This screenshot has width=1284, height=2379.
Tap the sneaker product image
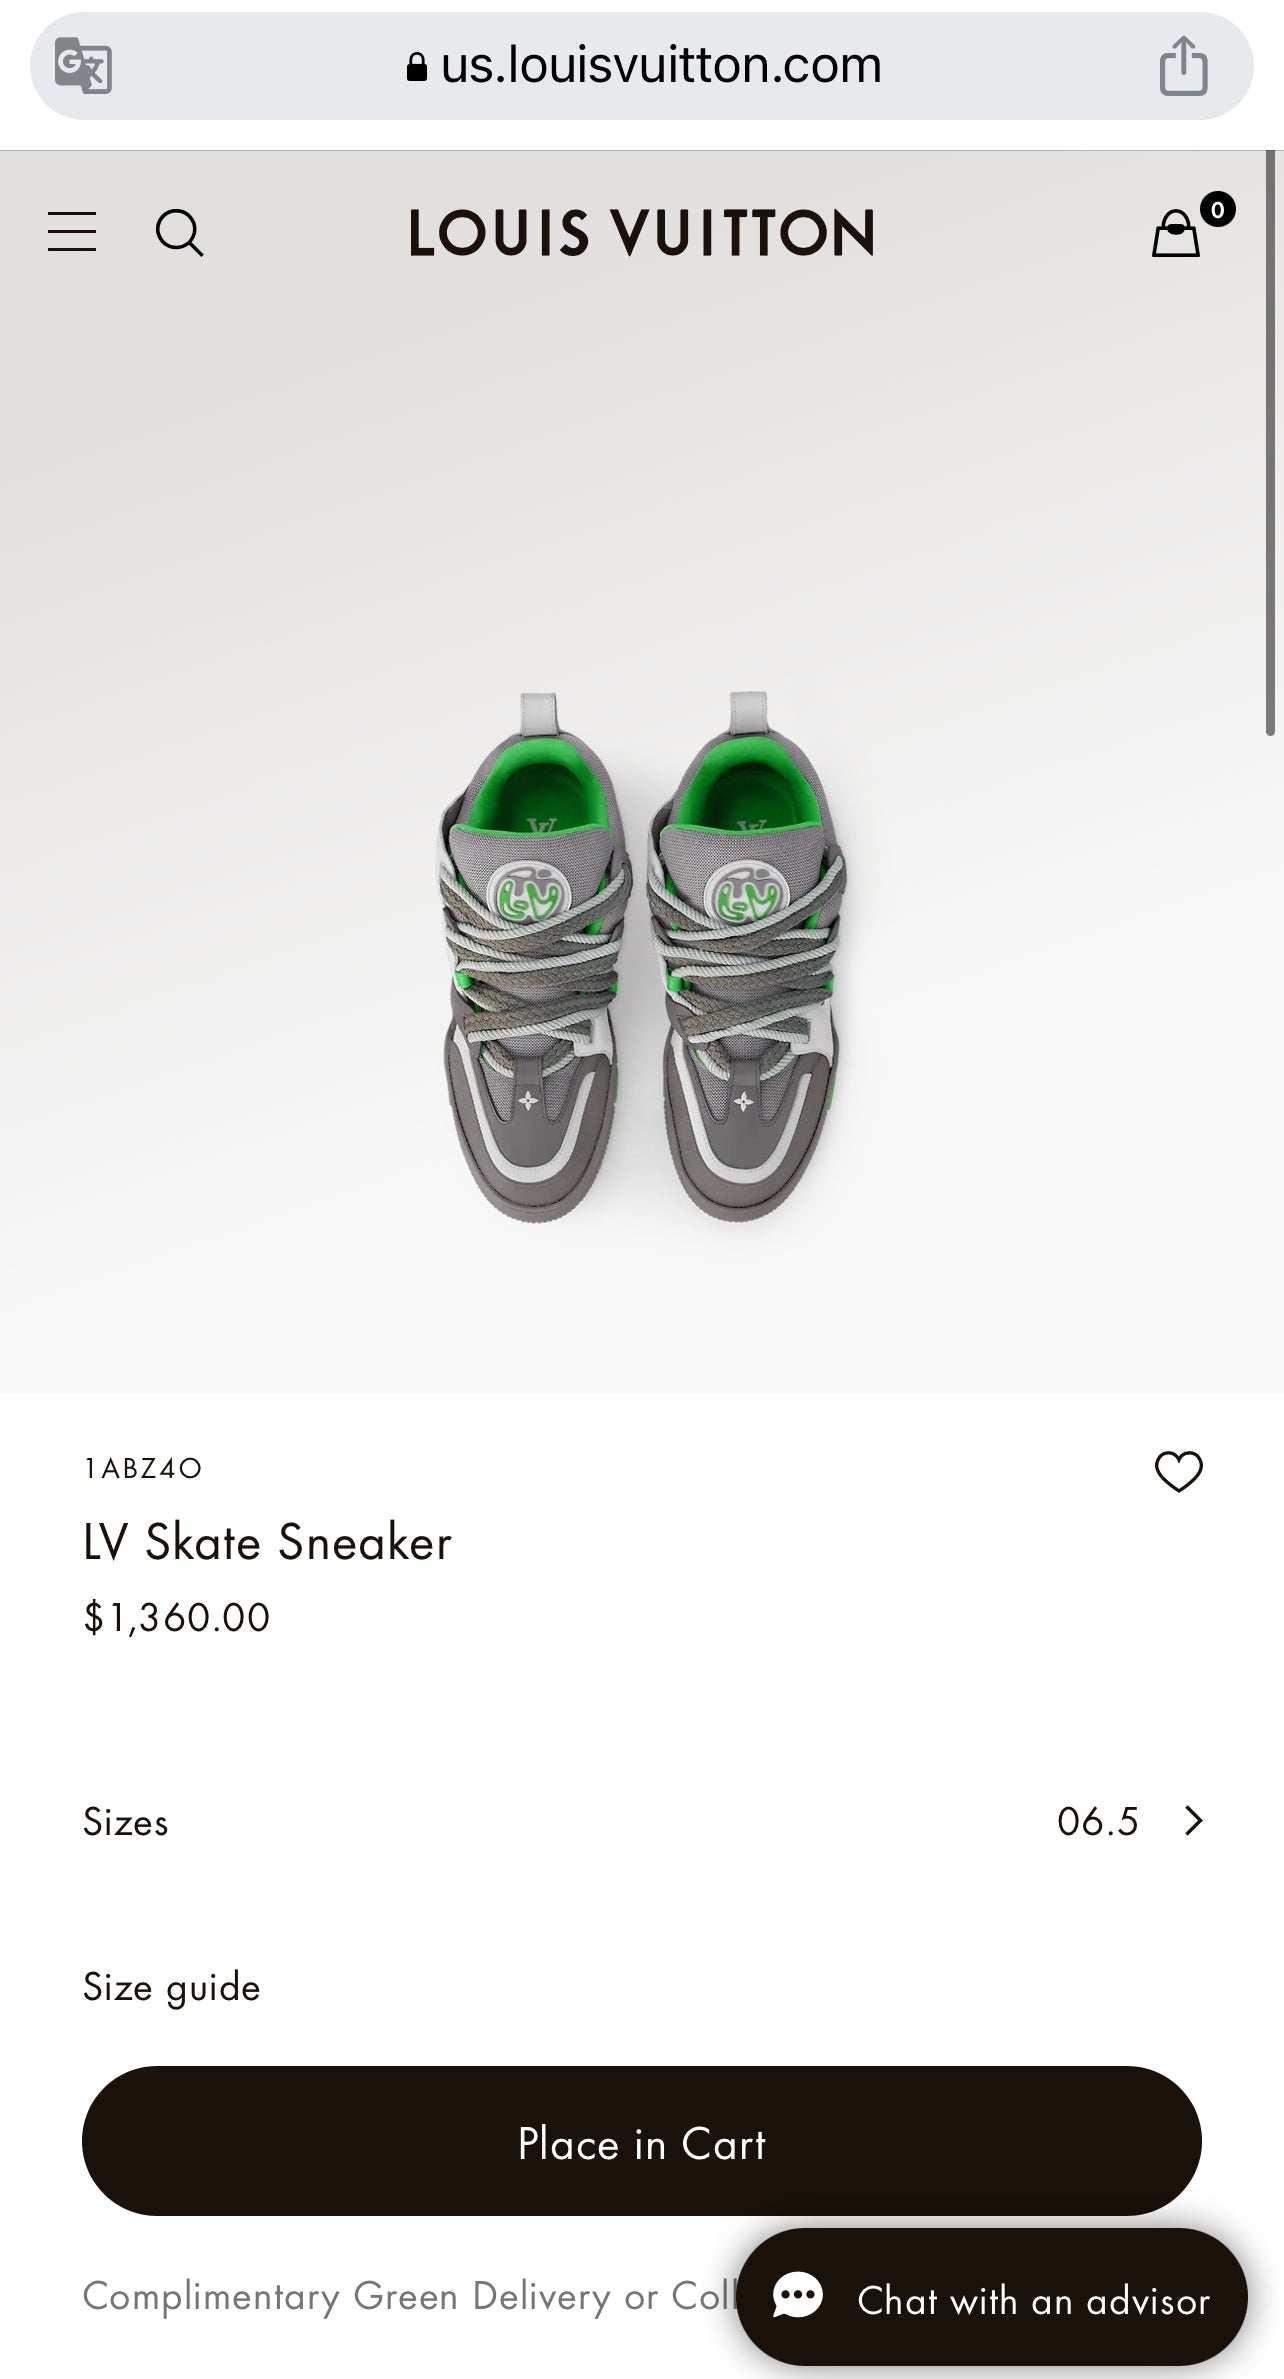(641, 955)
